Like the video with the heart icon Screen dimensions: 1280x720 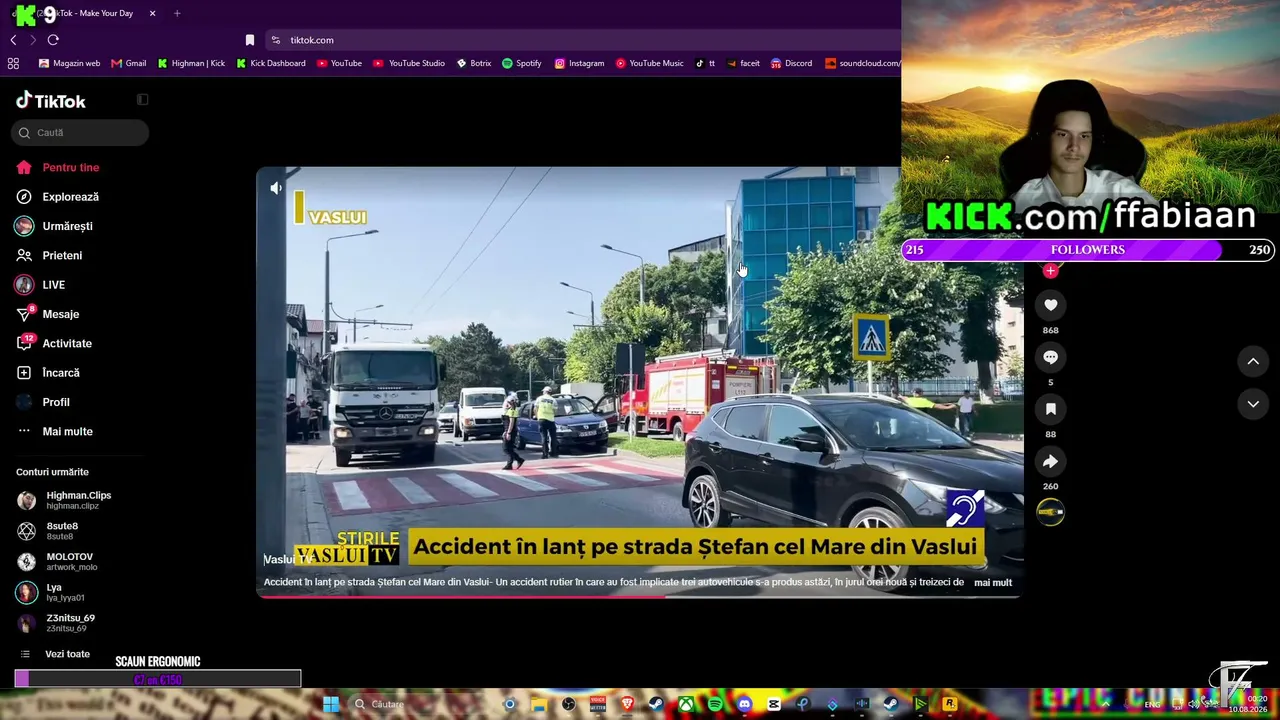(x=1050, y=305)
